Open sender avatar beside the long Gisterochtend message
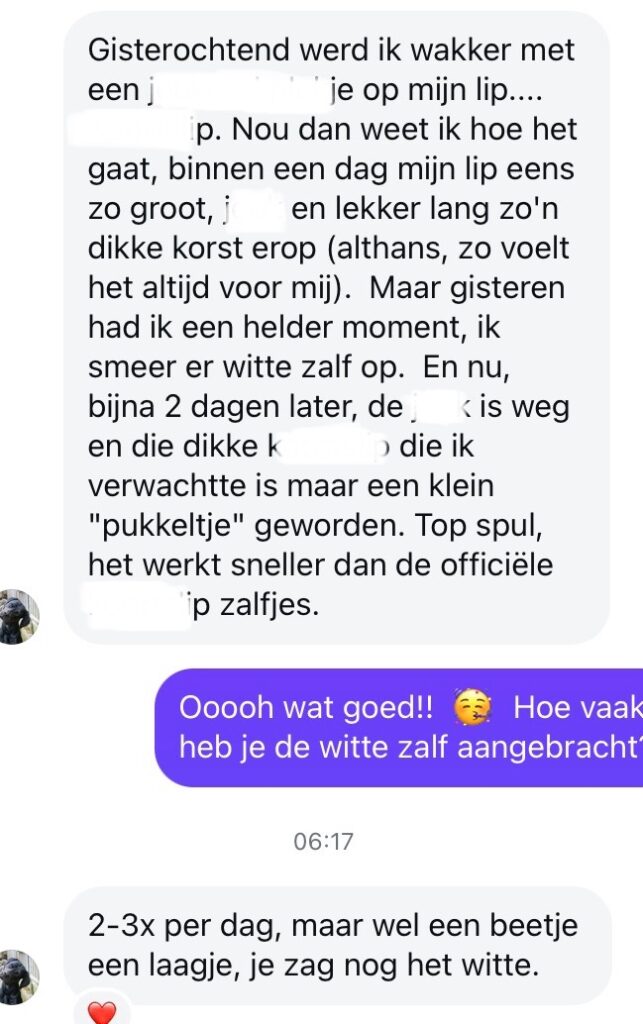 click(x=19, y=616)
